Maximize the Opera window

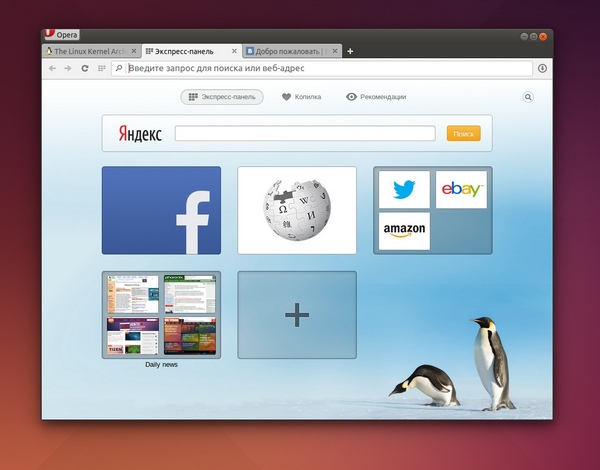point(533,37)
